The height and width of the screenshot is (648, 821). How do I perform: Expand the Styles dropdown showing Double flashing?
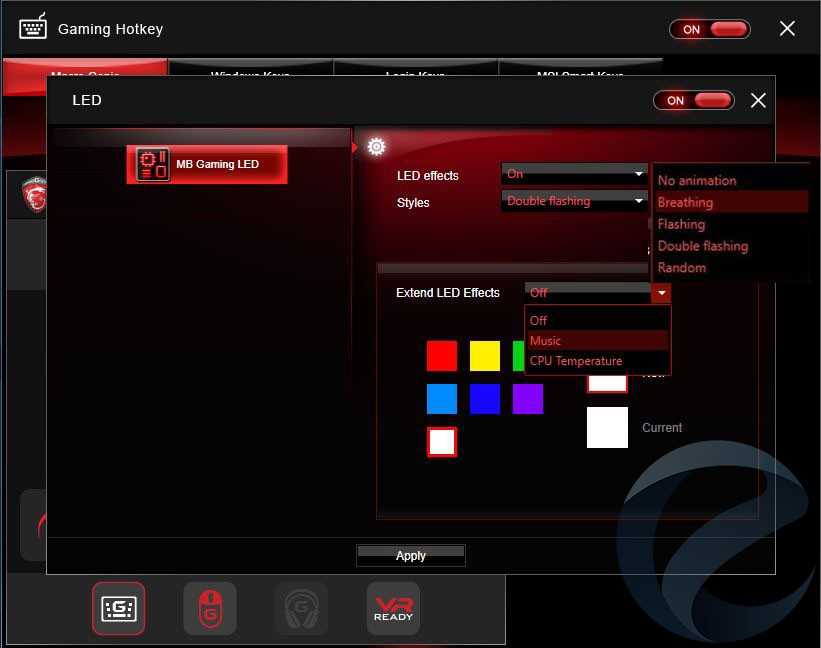click(x=574, y=201)
